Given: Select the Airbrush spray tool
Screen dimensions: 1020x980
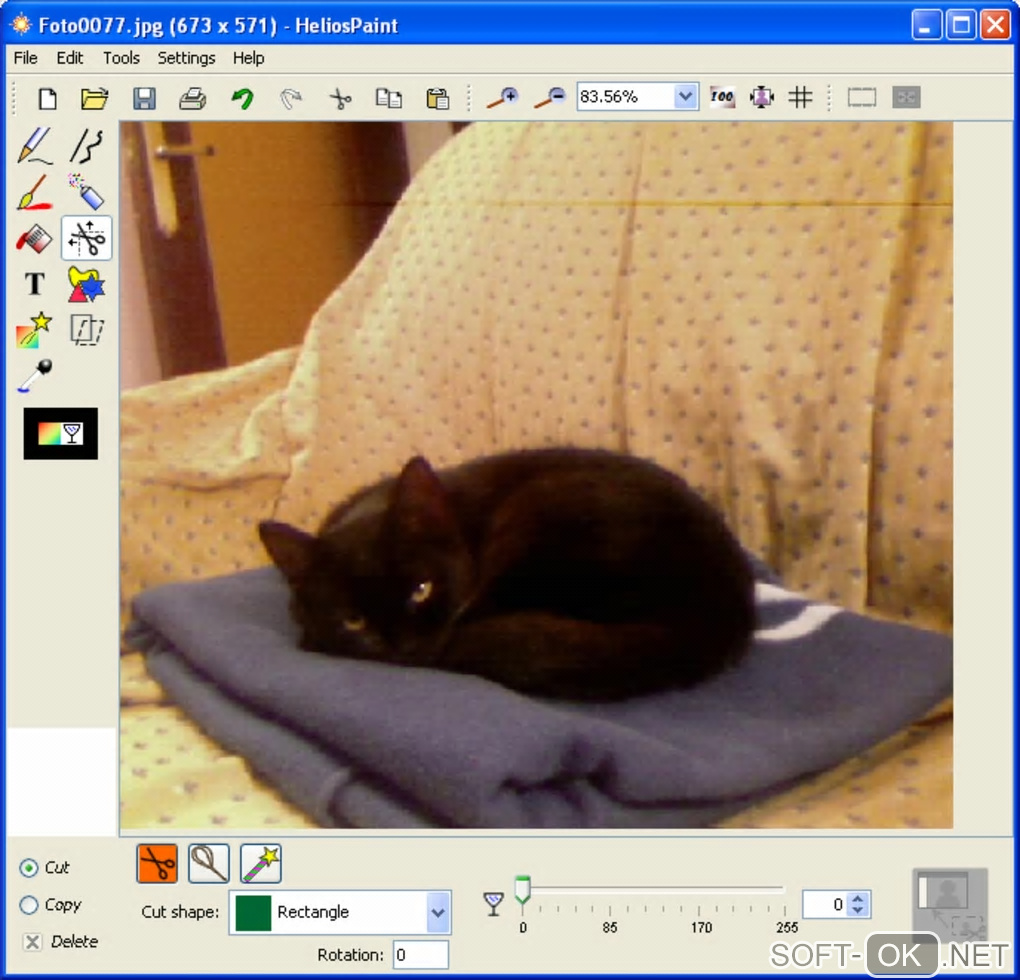Looking at the screenshot, I should point(87,192).
